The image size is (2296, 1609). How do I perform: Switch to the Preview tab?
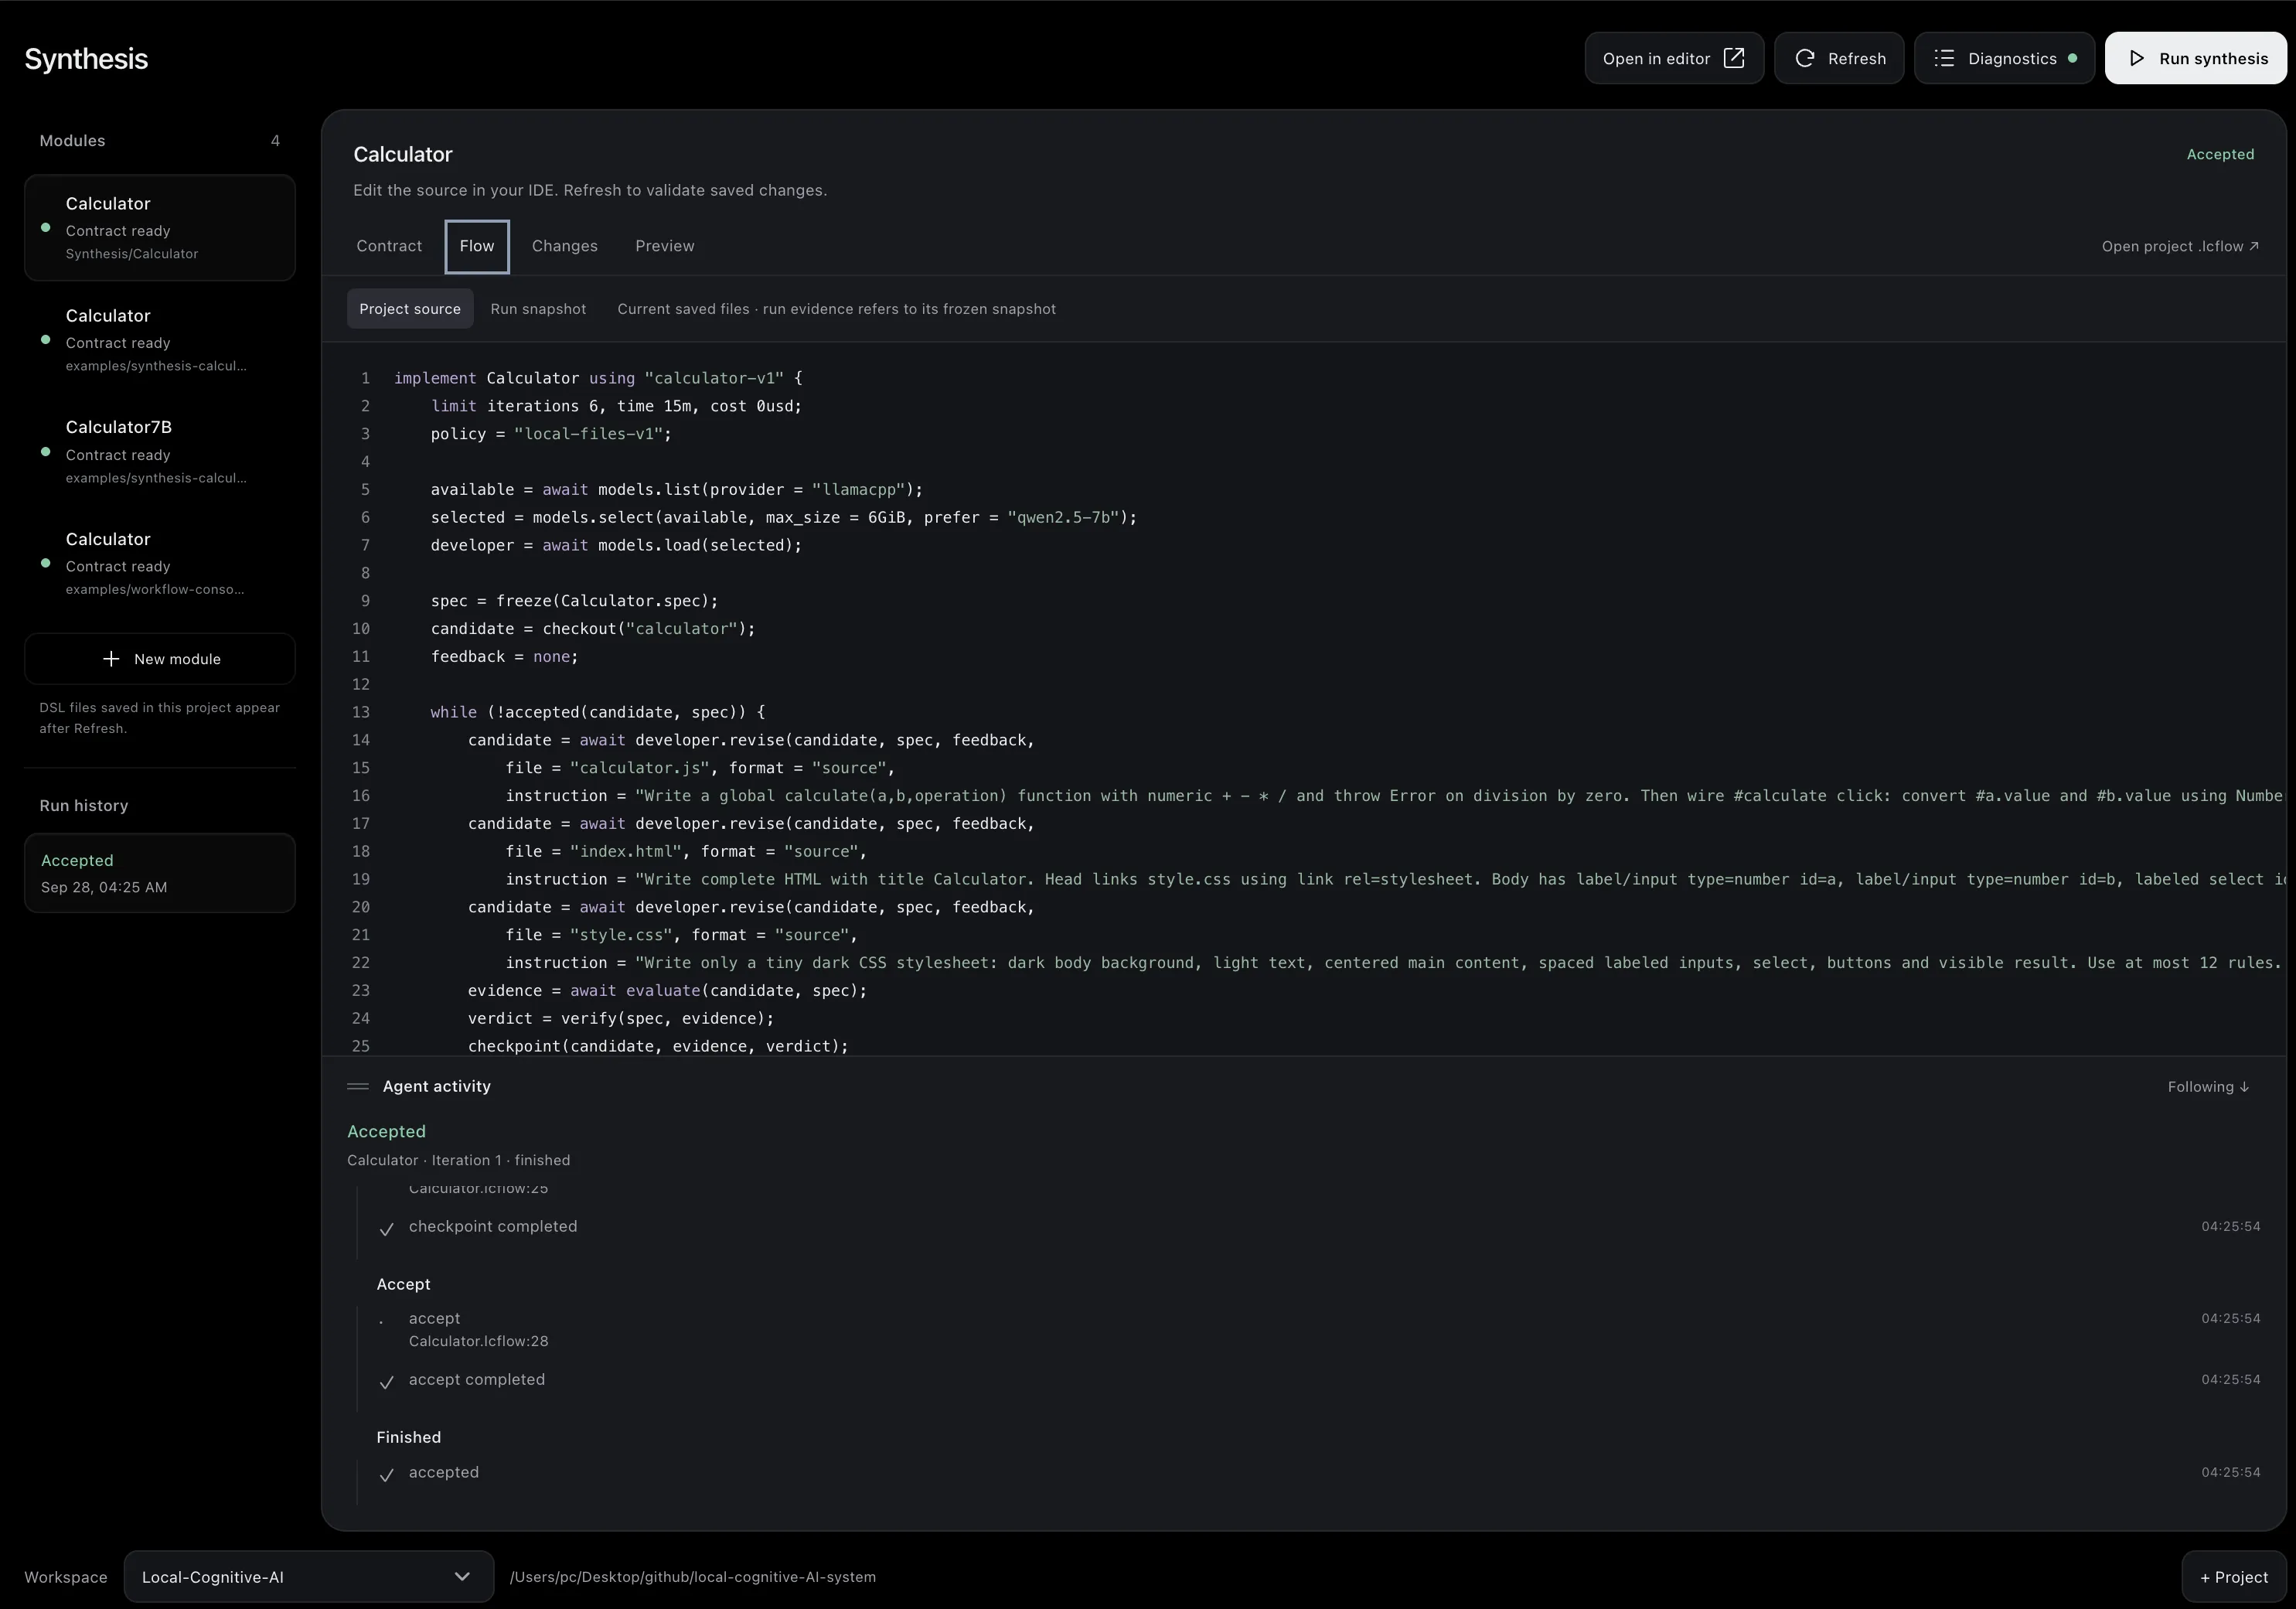(665, 246)
